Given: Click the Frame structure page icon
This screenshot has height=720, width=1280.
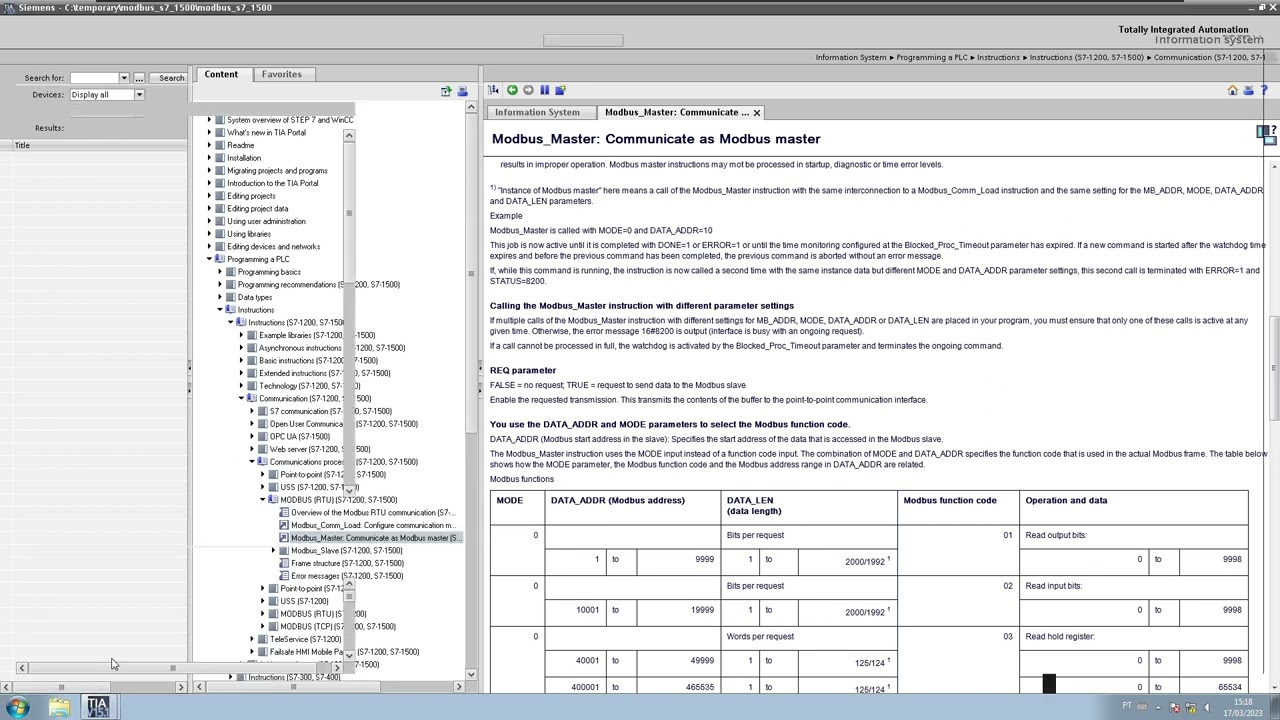Looking at the screenshot, I should coord(284,563).
